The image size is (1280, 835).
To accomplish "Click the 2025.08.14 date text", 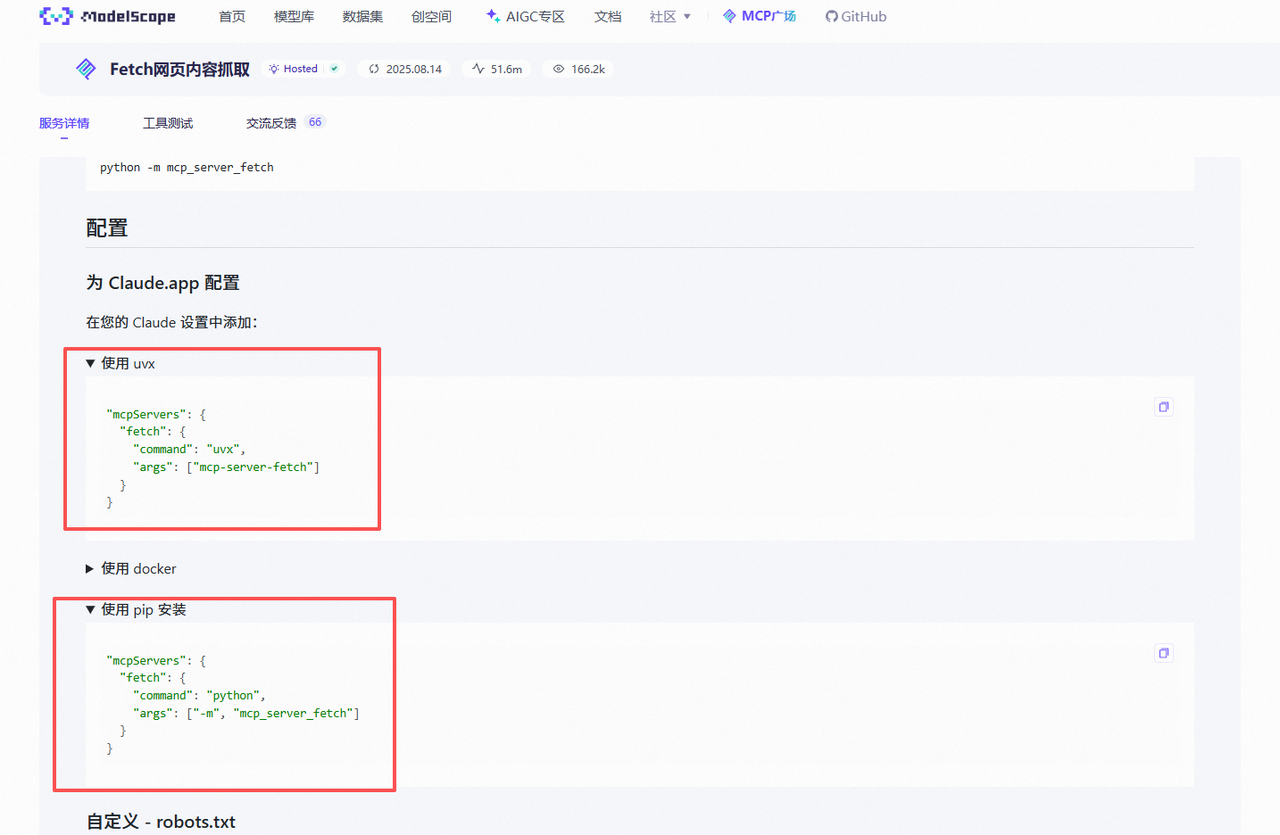I will (413, 69).
